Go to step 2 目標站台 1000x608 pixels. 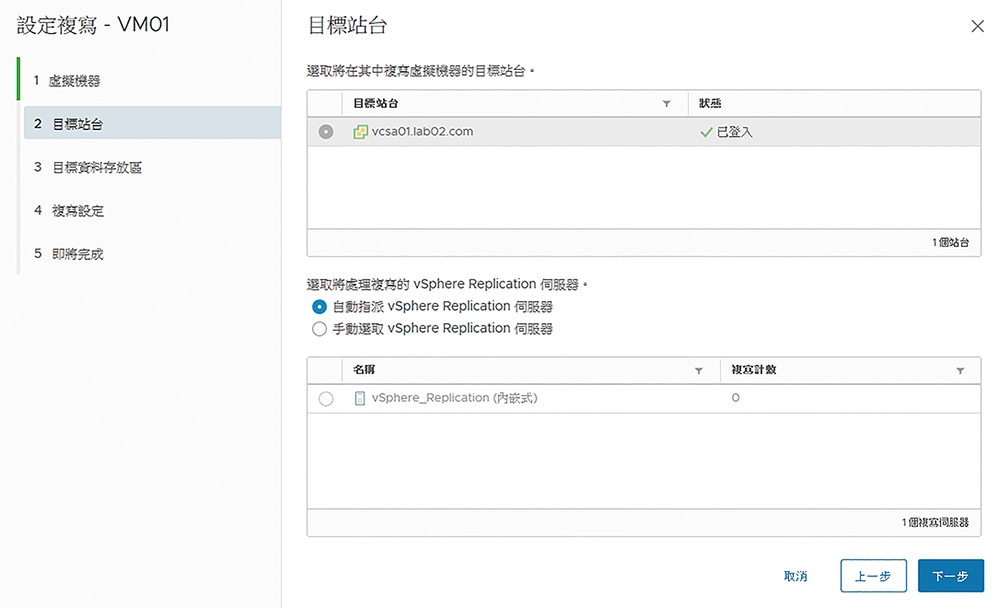(152, 123)
